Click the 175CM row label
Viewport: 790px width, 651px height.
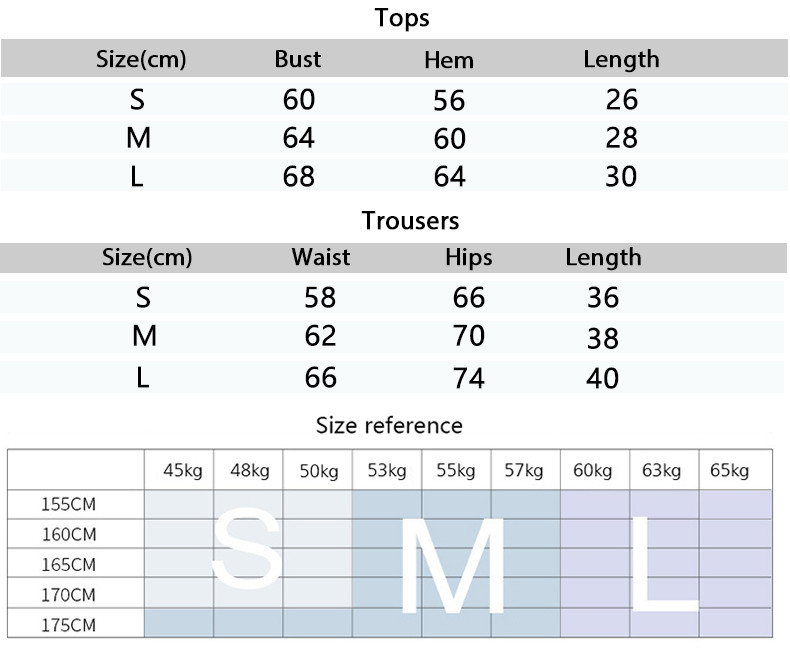[x=69, y=625]
